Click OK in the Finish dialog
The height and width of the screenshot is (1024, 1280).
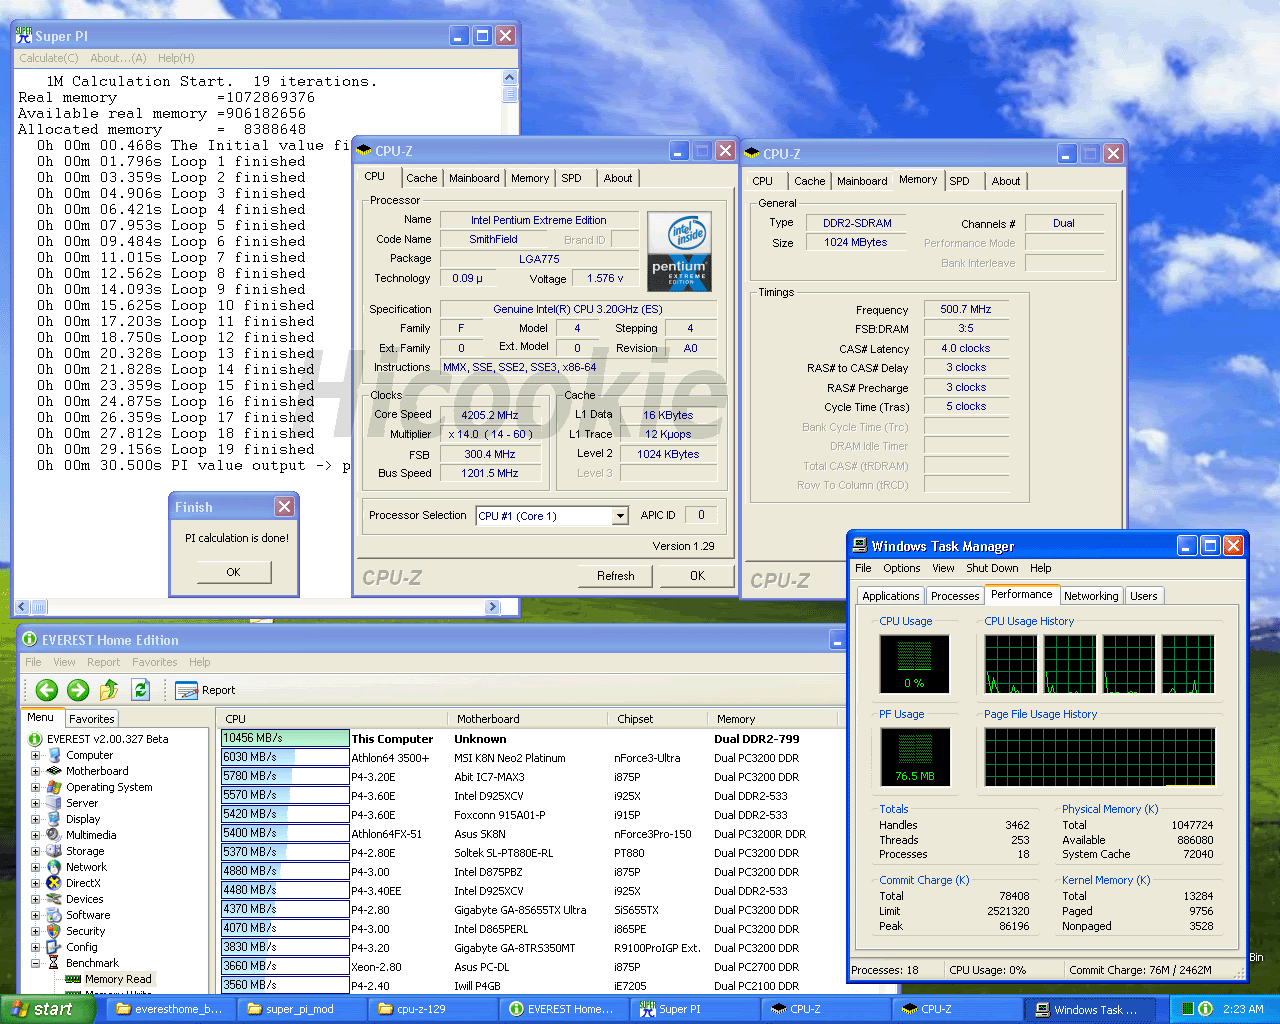[233, 572]
